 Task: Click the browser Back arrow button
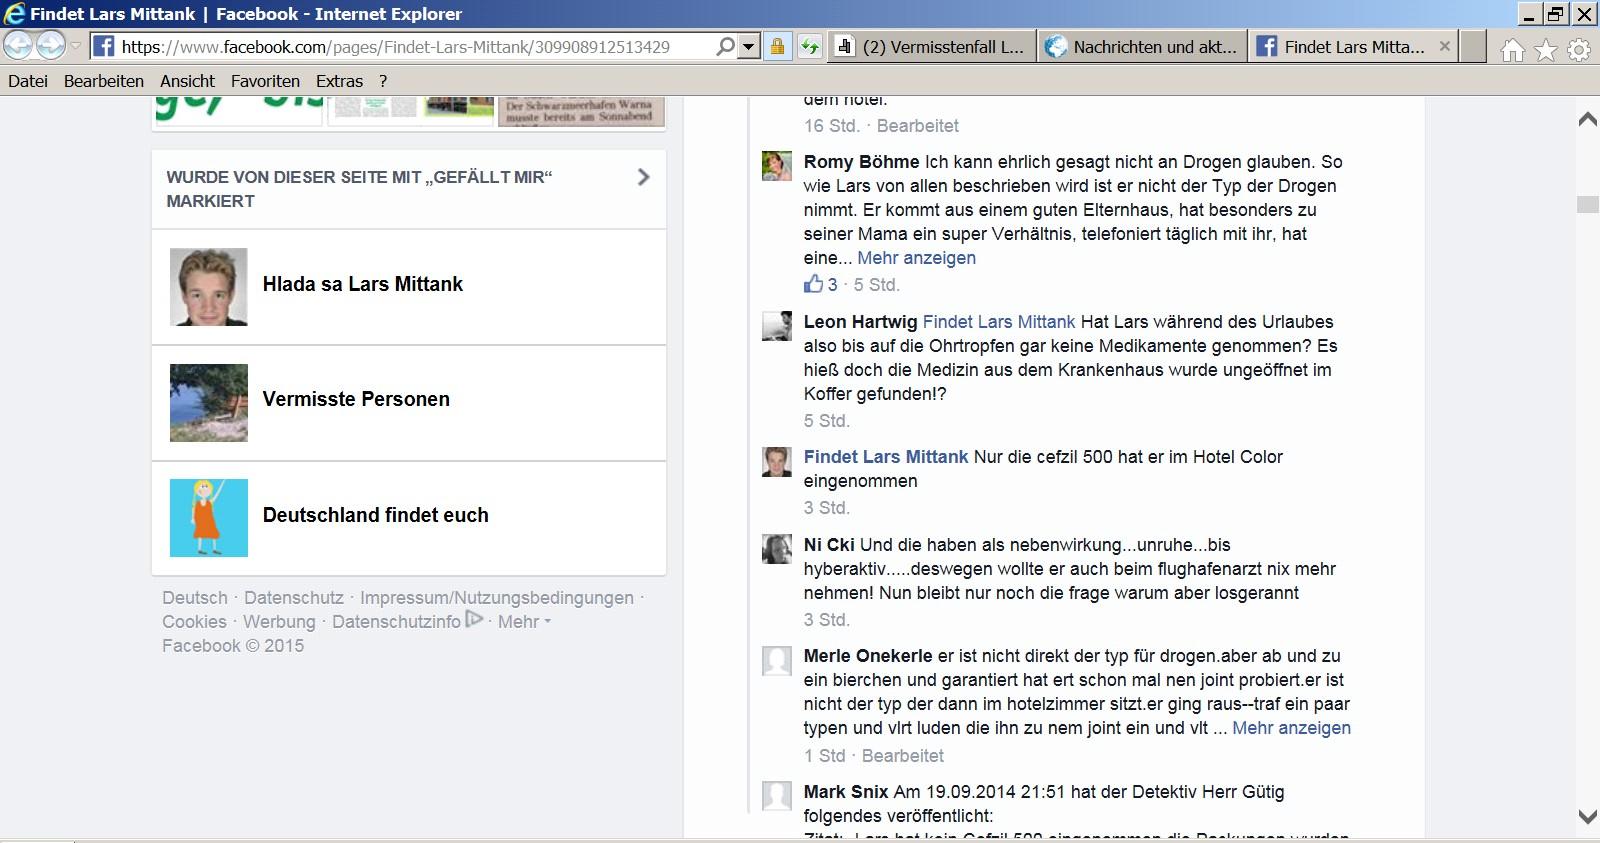coord(19,45)
